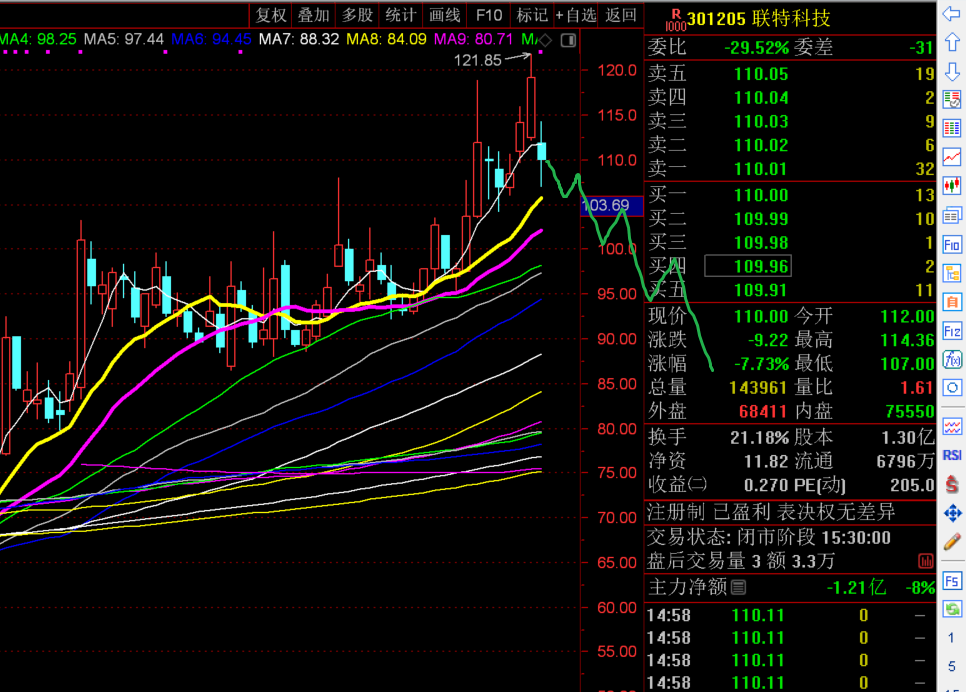Viewport: 966px width, 692px height.
Task: Click the F10 company info sidebar icon
Action: click(x=952, y=245)
